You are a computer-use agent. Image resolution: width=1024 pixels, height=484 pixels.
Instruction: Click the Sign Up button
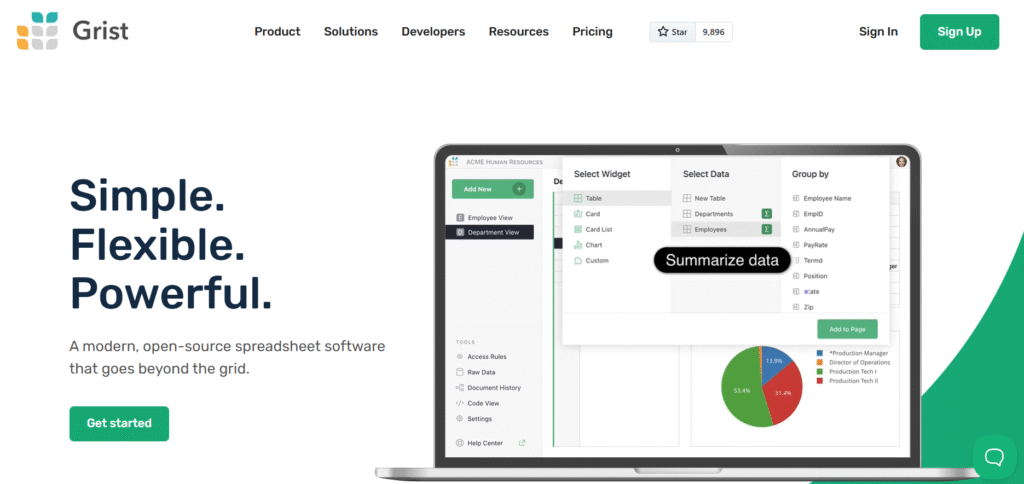click(x=959, y=32)
